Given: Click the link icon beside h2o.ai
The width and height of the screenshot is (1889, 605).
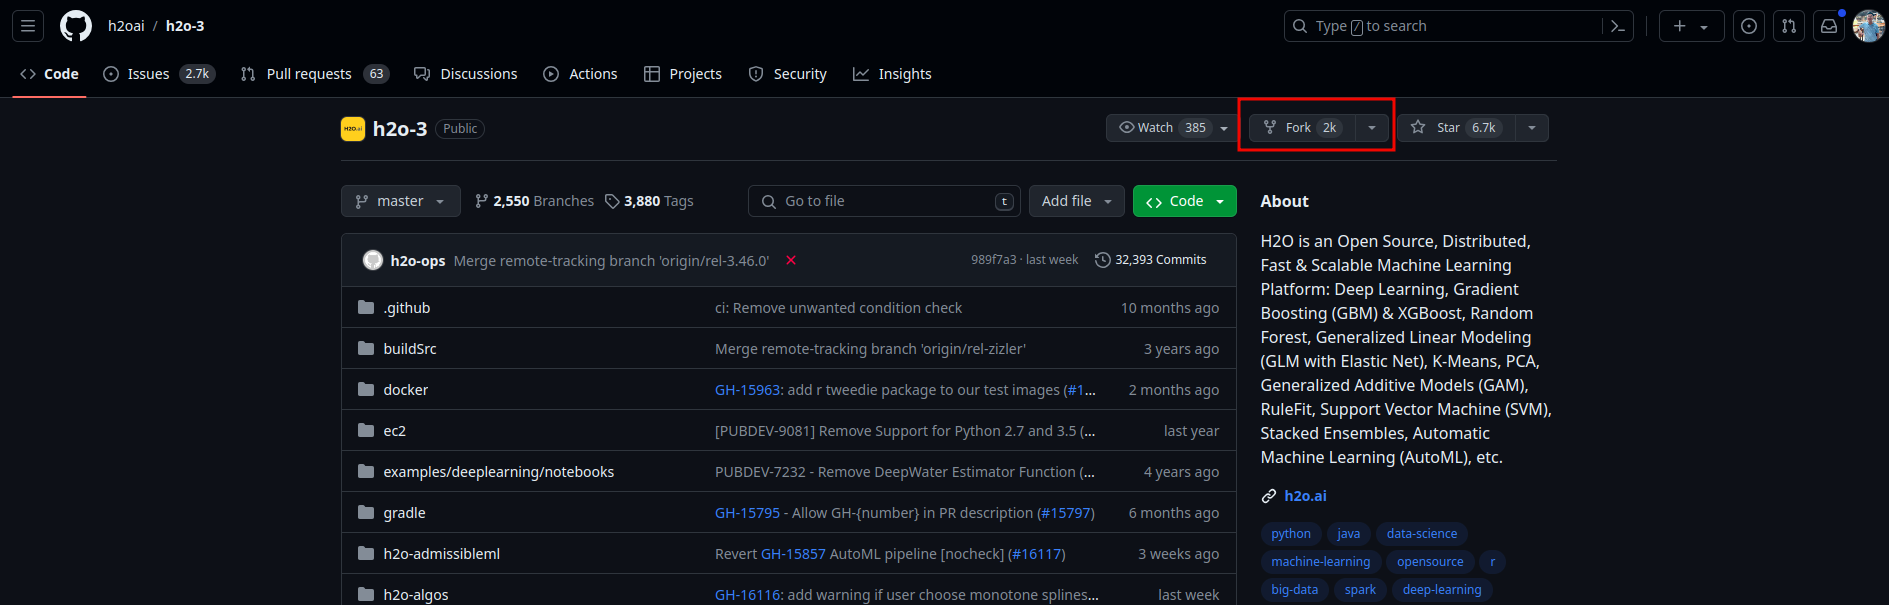Looking at the screenshot, I should [1269, 496].
